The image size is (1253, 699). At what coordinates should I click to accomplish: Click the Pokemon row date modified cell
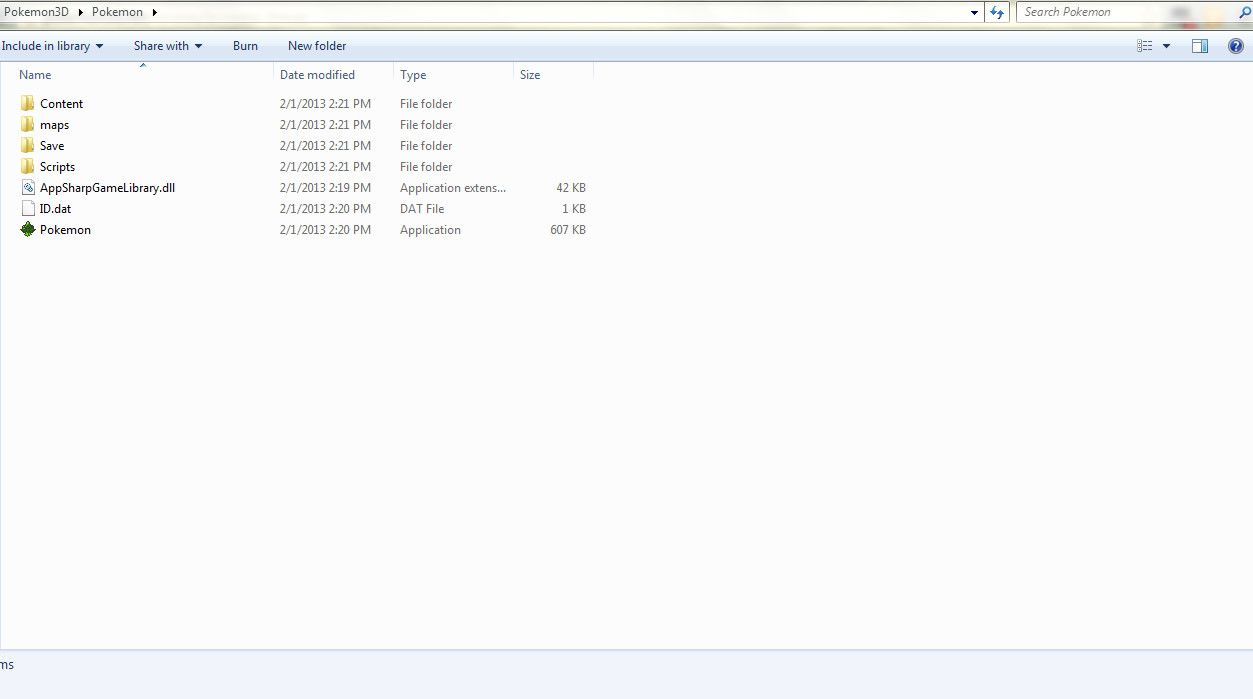tap(325, 230)
